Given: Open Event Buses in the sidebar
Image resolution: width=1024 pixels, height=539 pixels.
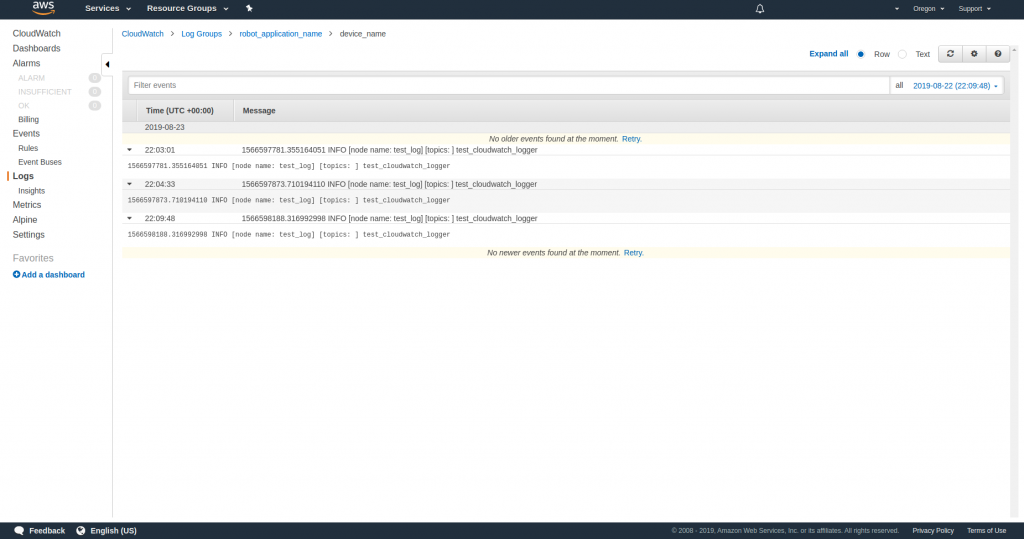Looking at the screenshot, I should pyautogui.click(x=40, y=162).
